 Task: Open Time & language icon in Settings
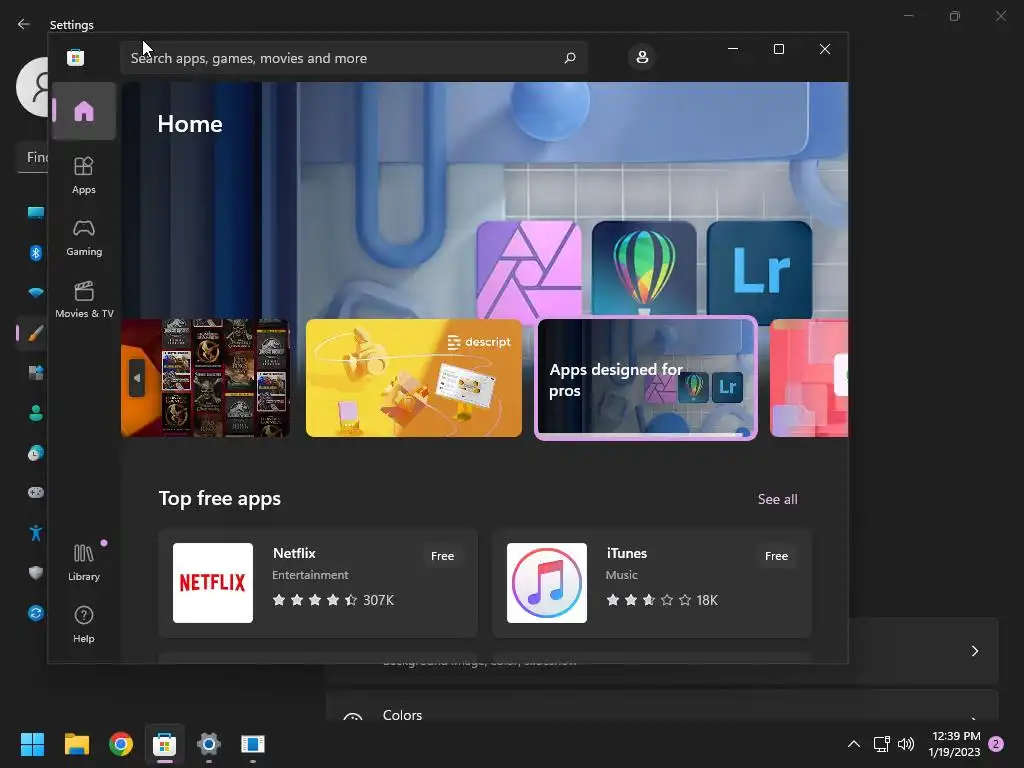(36, 453)
